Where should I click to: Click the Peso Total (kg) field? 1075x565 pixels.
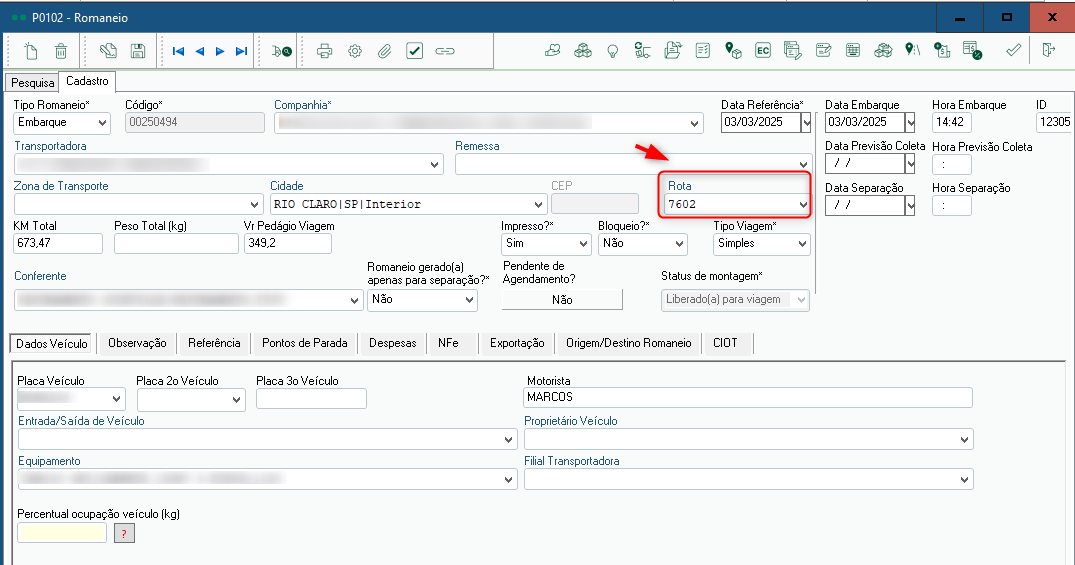pos(176,243)
